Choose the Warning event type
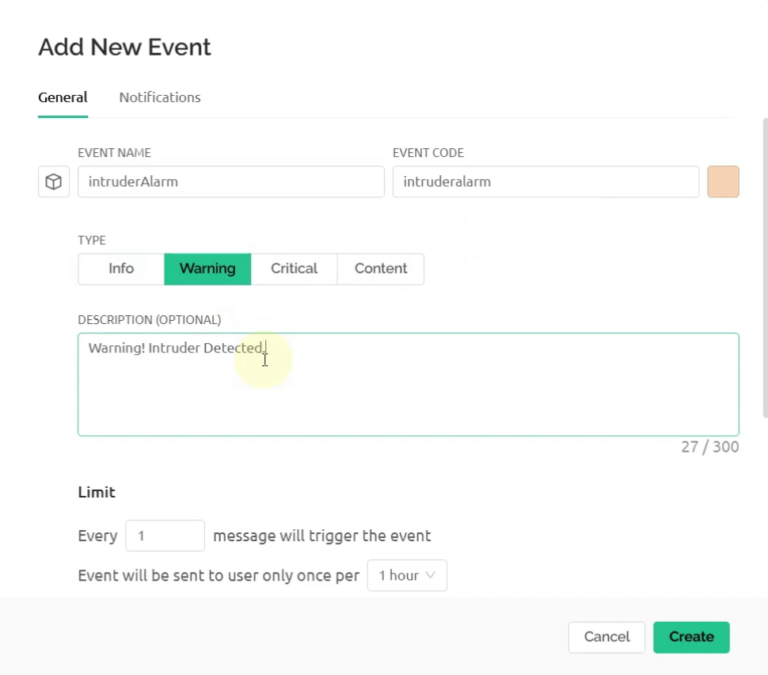The height and width of the screenshot is (675, 768). pos(207,268)
